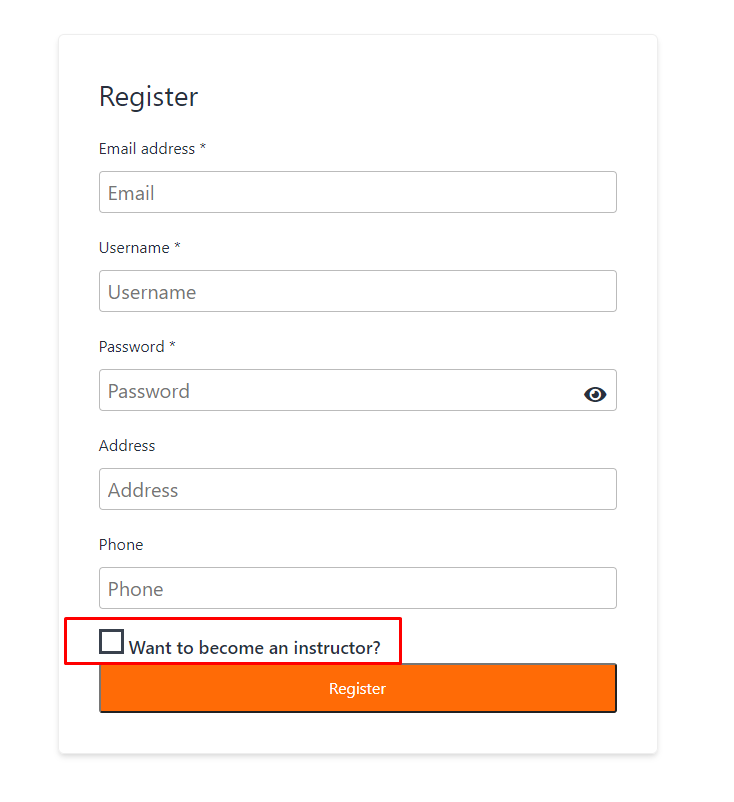Screen dimensions: 734x802
Task: Click the "Want to become an instructor?" label text
Action: [254, 648]
